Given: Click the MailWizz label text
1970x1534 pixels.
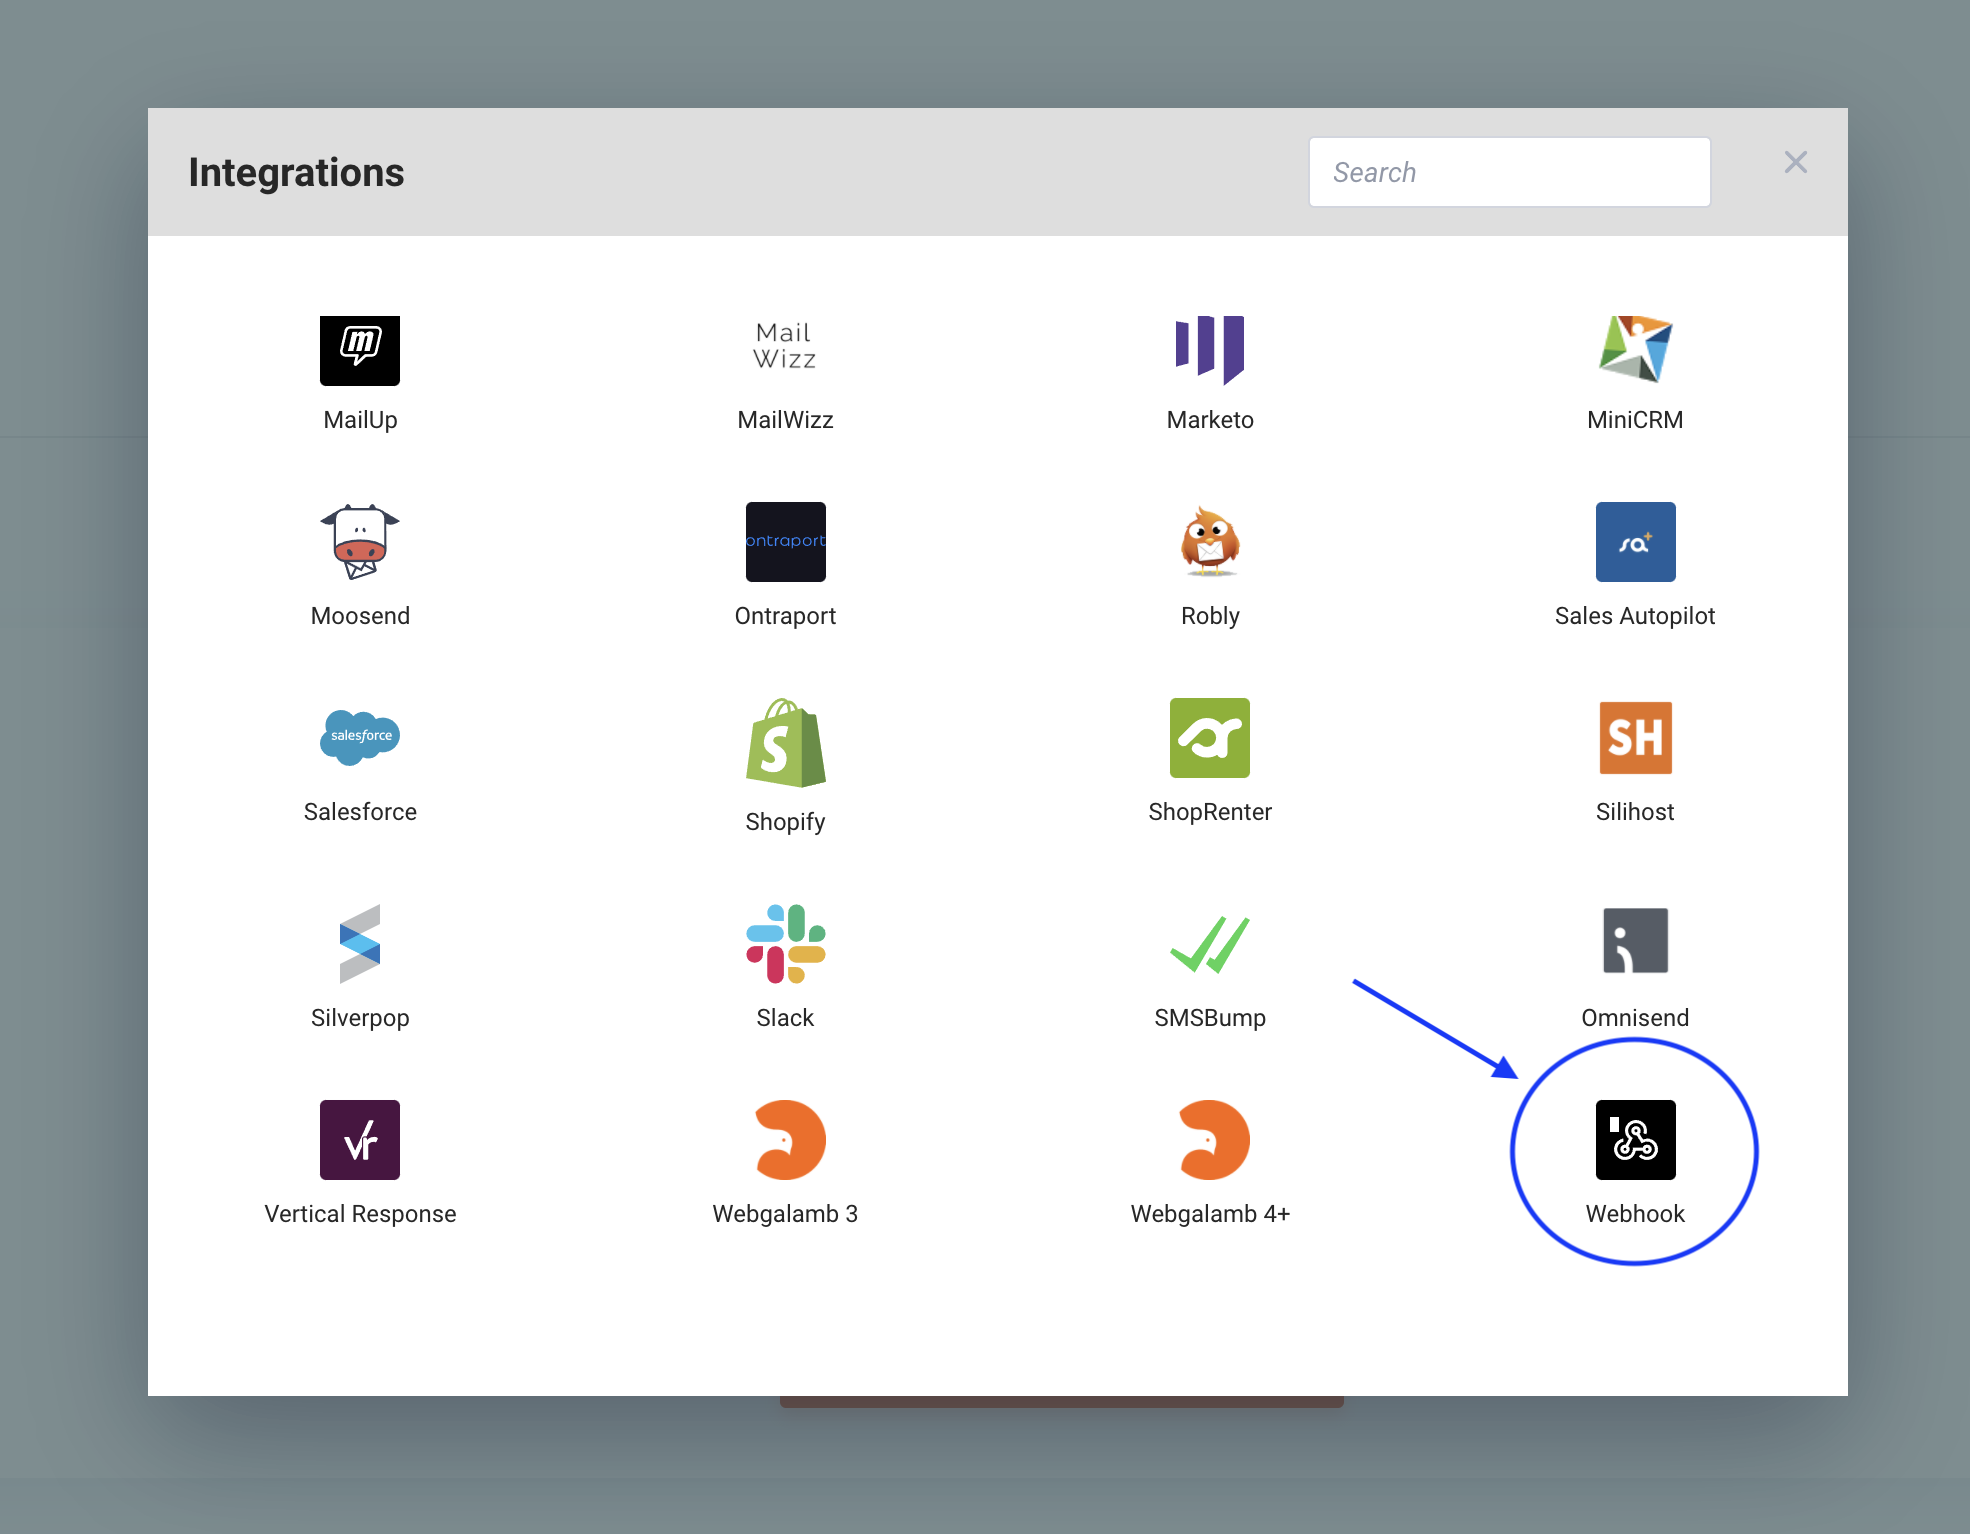Looking at the screenshot, I should (785, 420).
